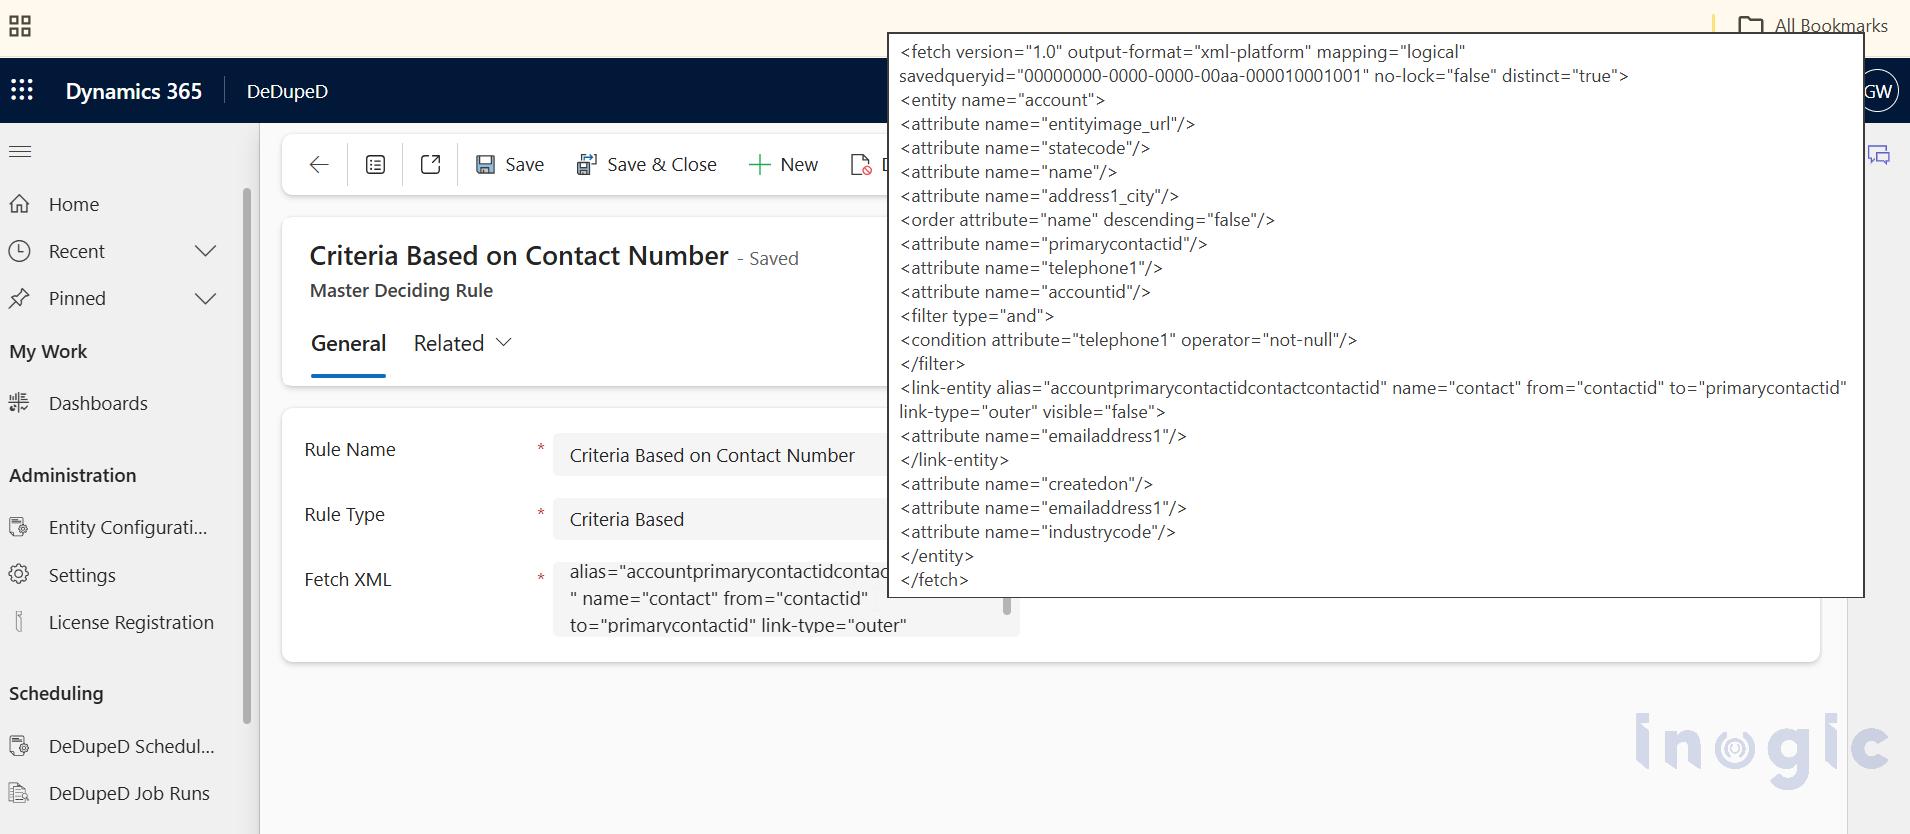Go back using the back arrow
This screenshot has width=1910, height=834.
point(319,165)
